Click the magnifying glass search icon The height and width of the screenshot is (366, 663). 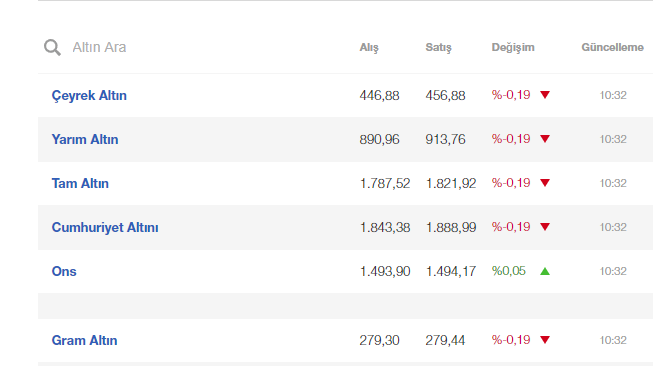(52, 47)
